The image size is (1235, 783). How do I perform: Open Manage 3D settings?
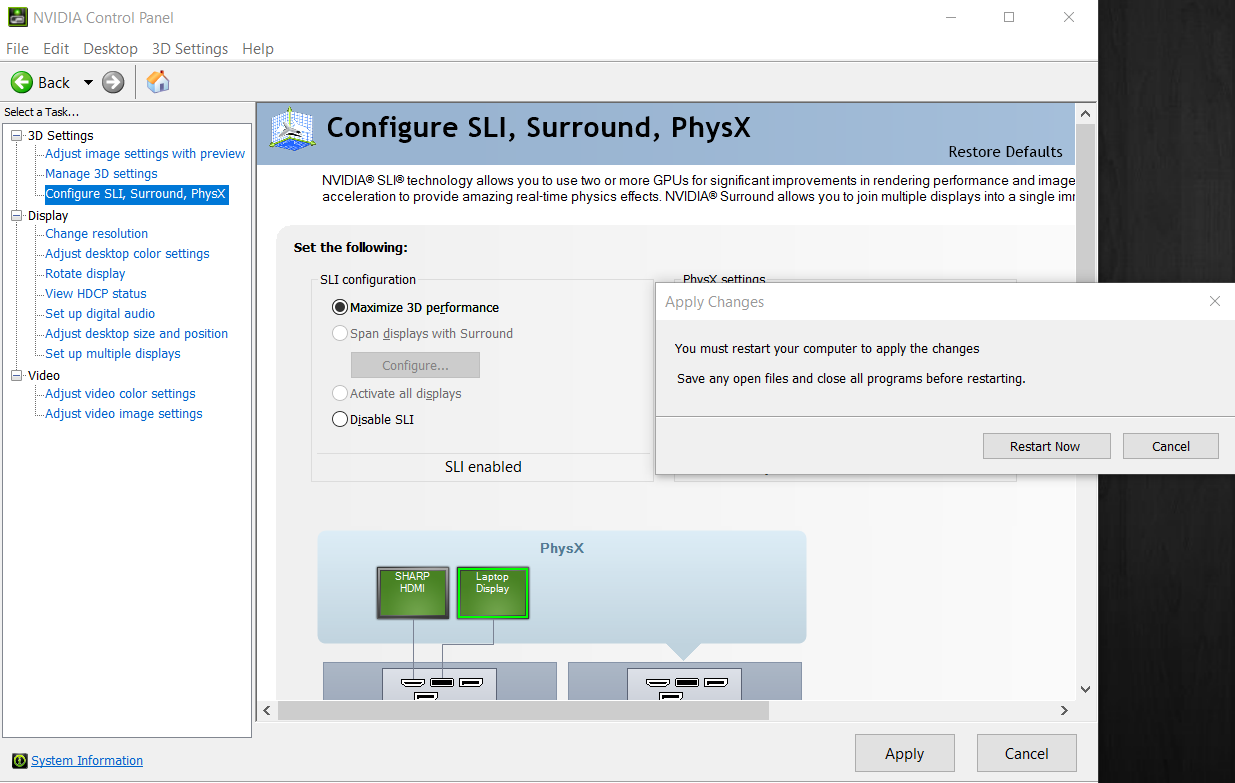(101, 174)
